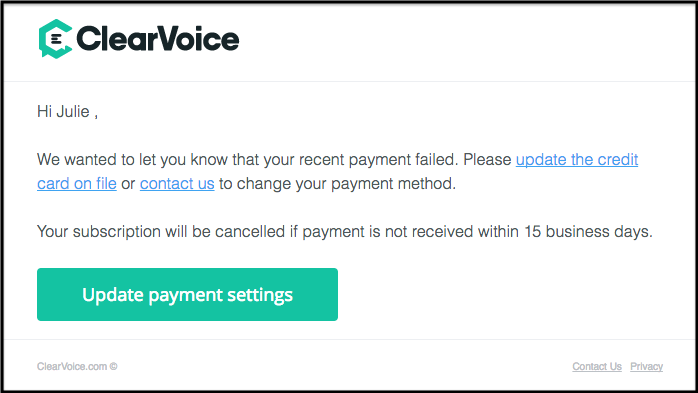Click the divider line below the header
698x393 pixels.
pos(349,81)
